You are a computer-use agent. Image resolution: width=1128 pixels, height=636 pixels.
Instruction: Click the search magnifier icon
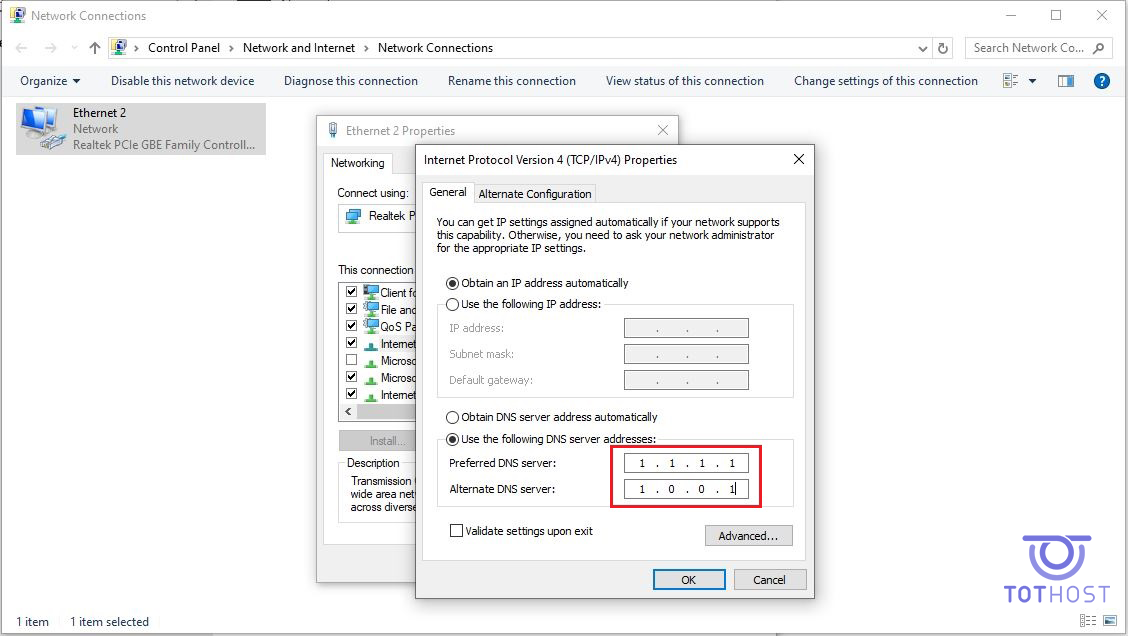[1098, 48]
